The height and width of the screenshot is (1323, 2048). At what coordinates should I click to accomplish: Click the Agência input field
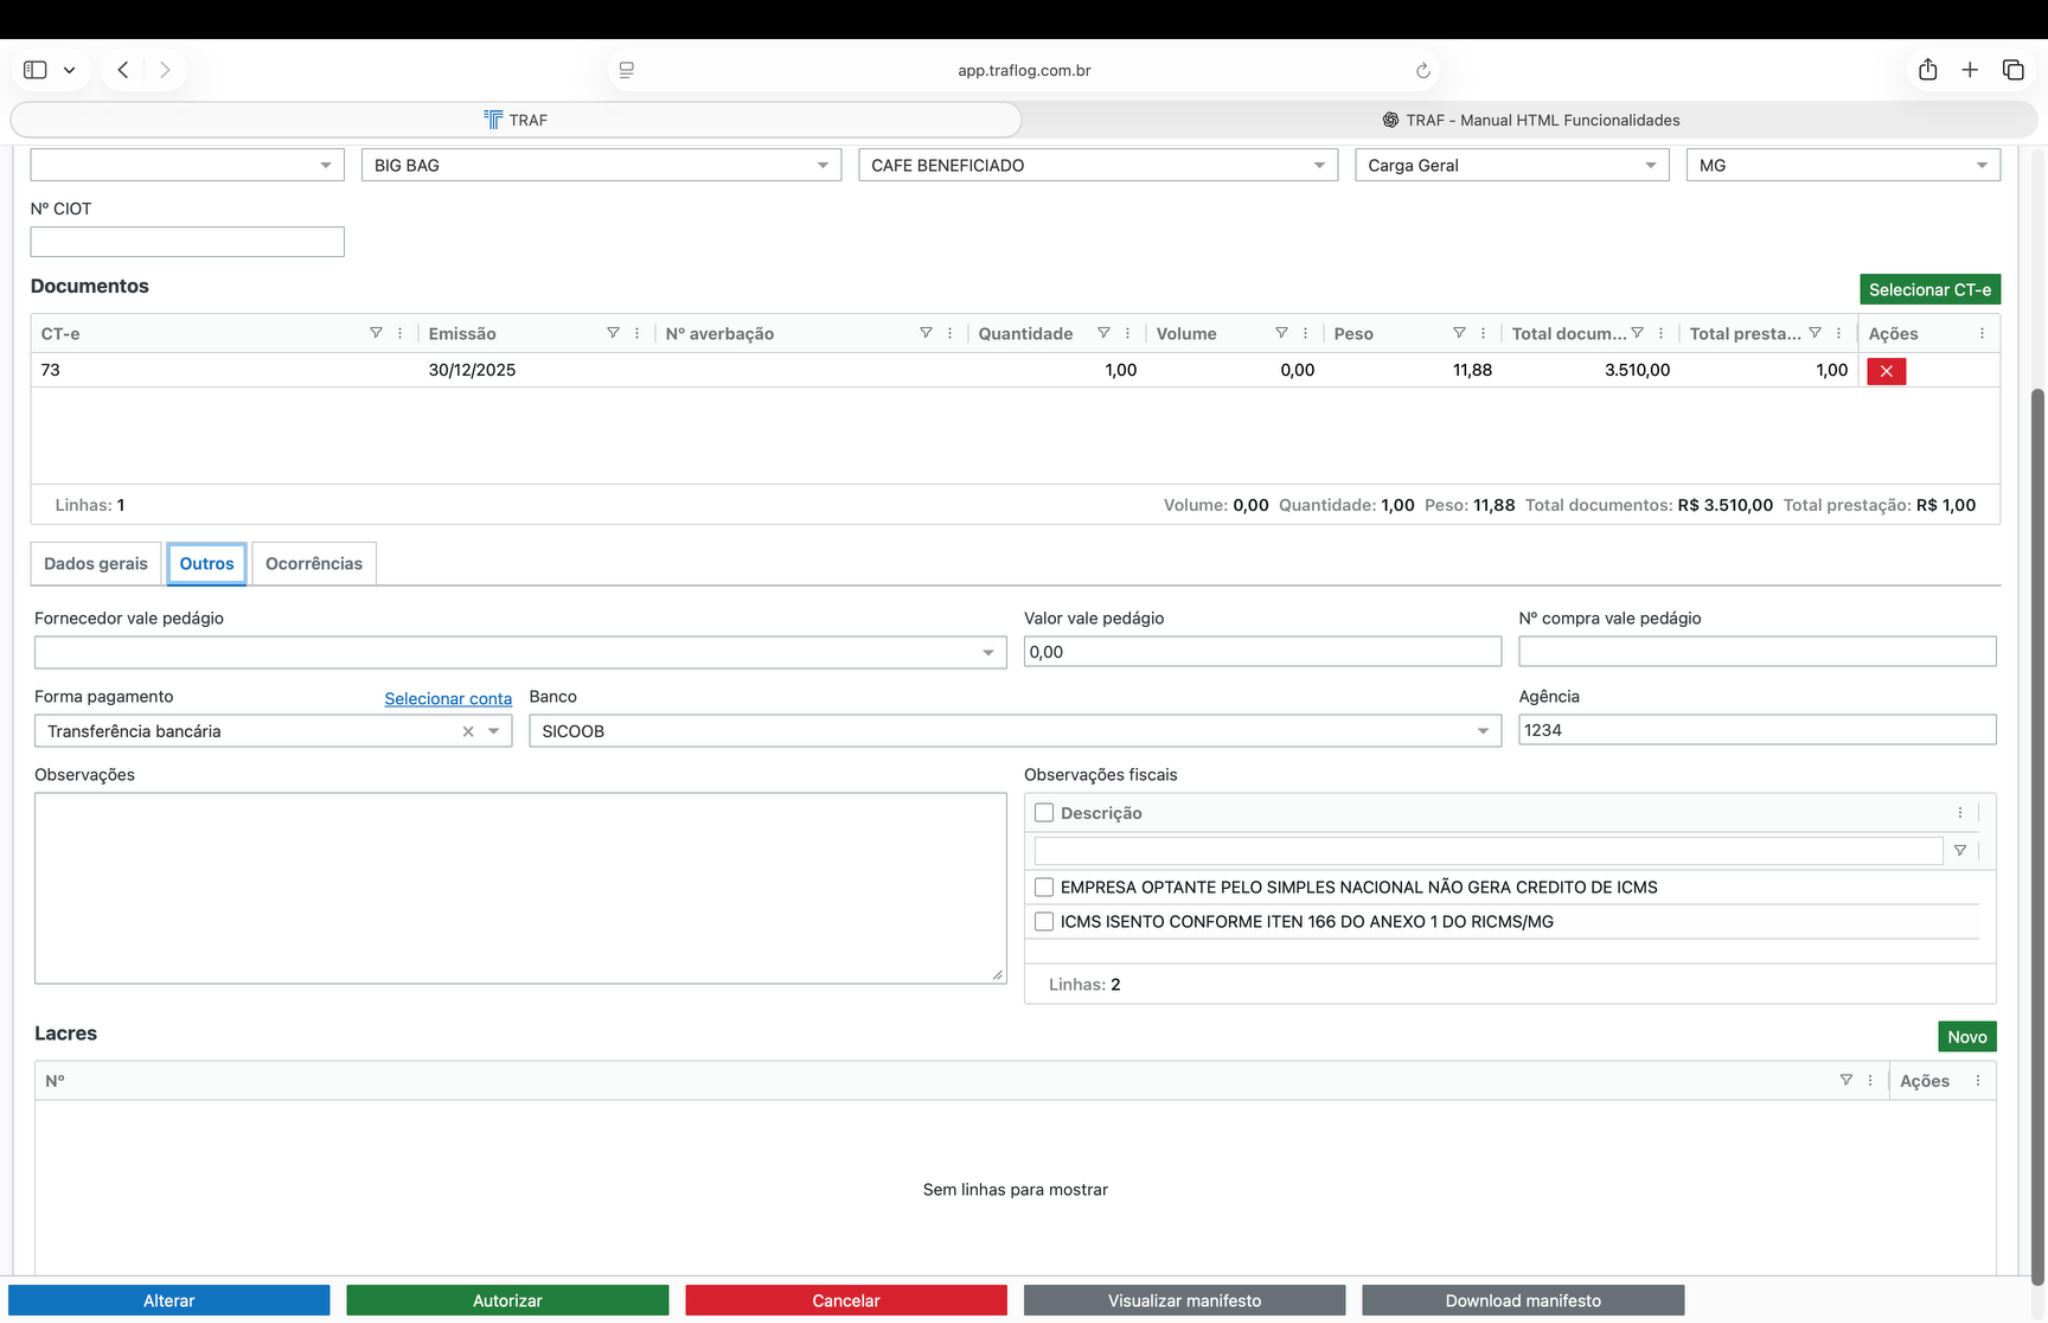click(x=1756, y=730)
